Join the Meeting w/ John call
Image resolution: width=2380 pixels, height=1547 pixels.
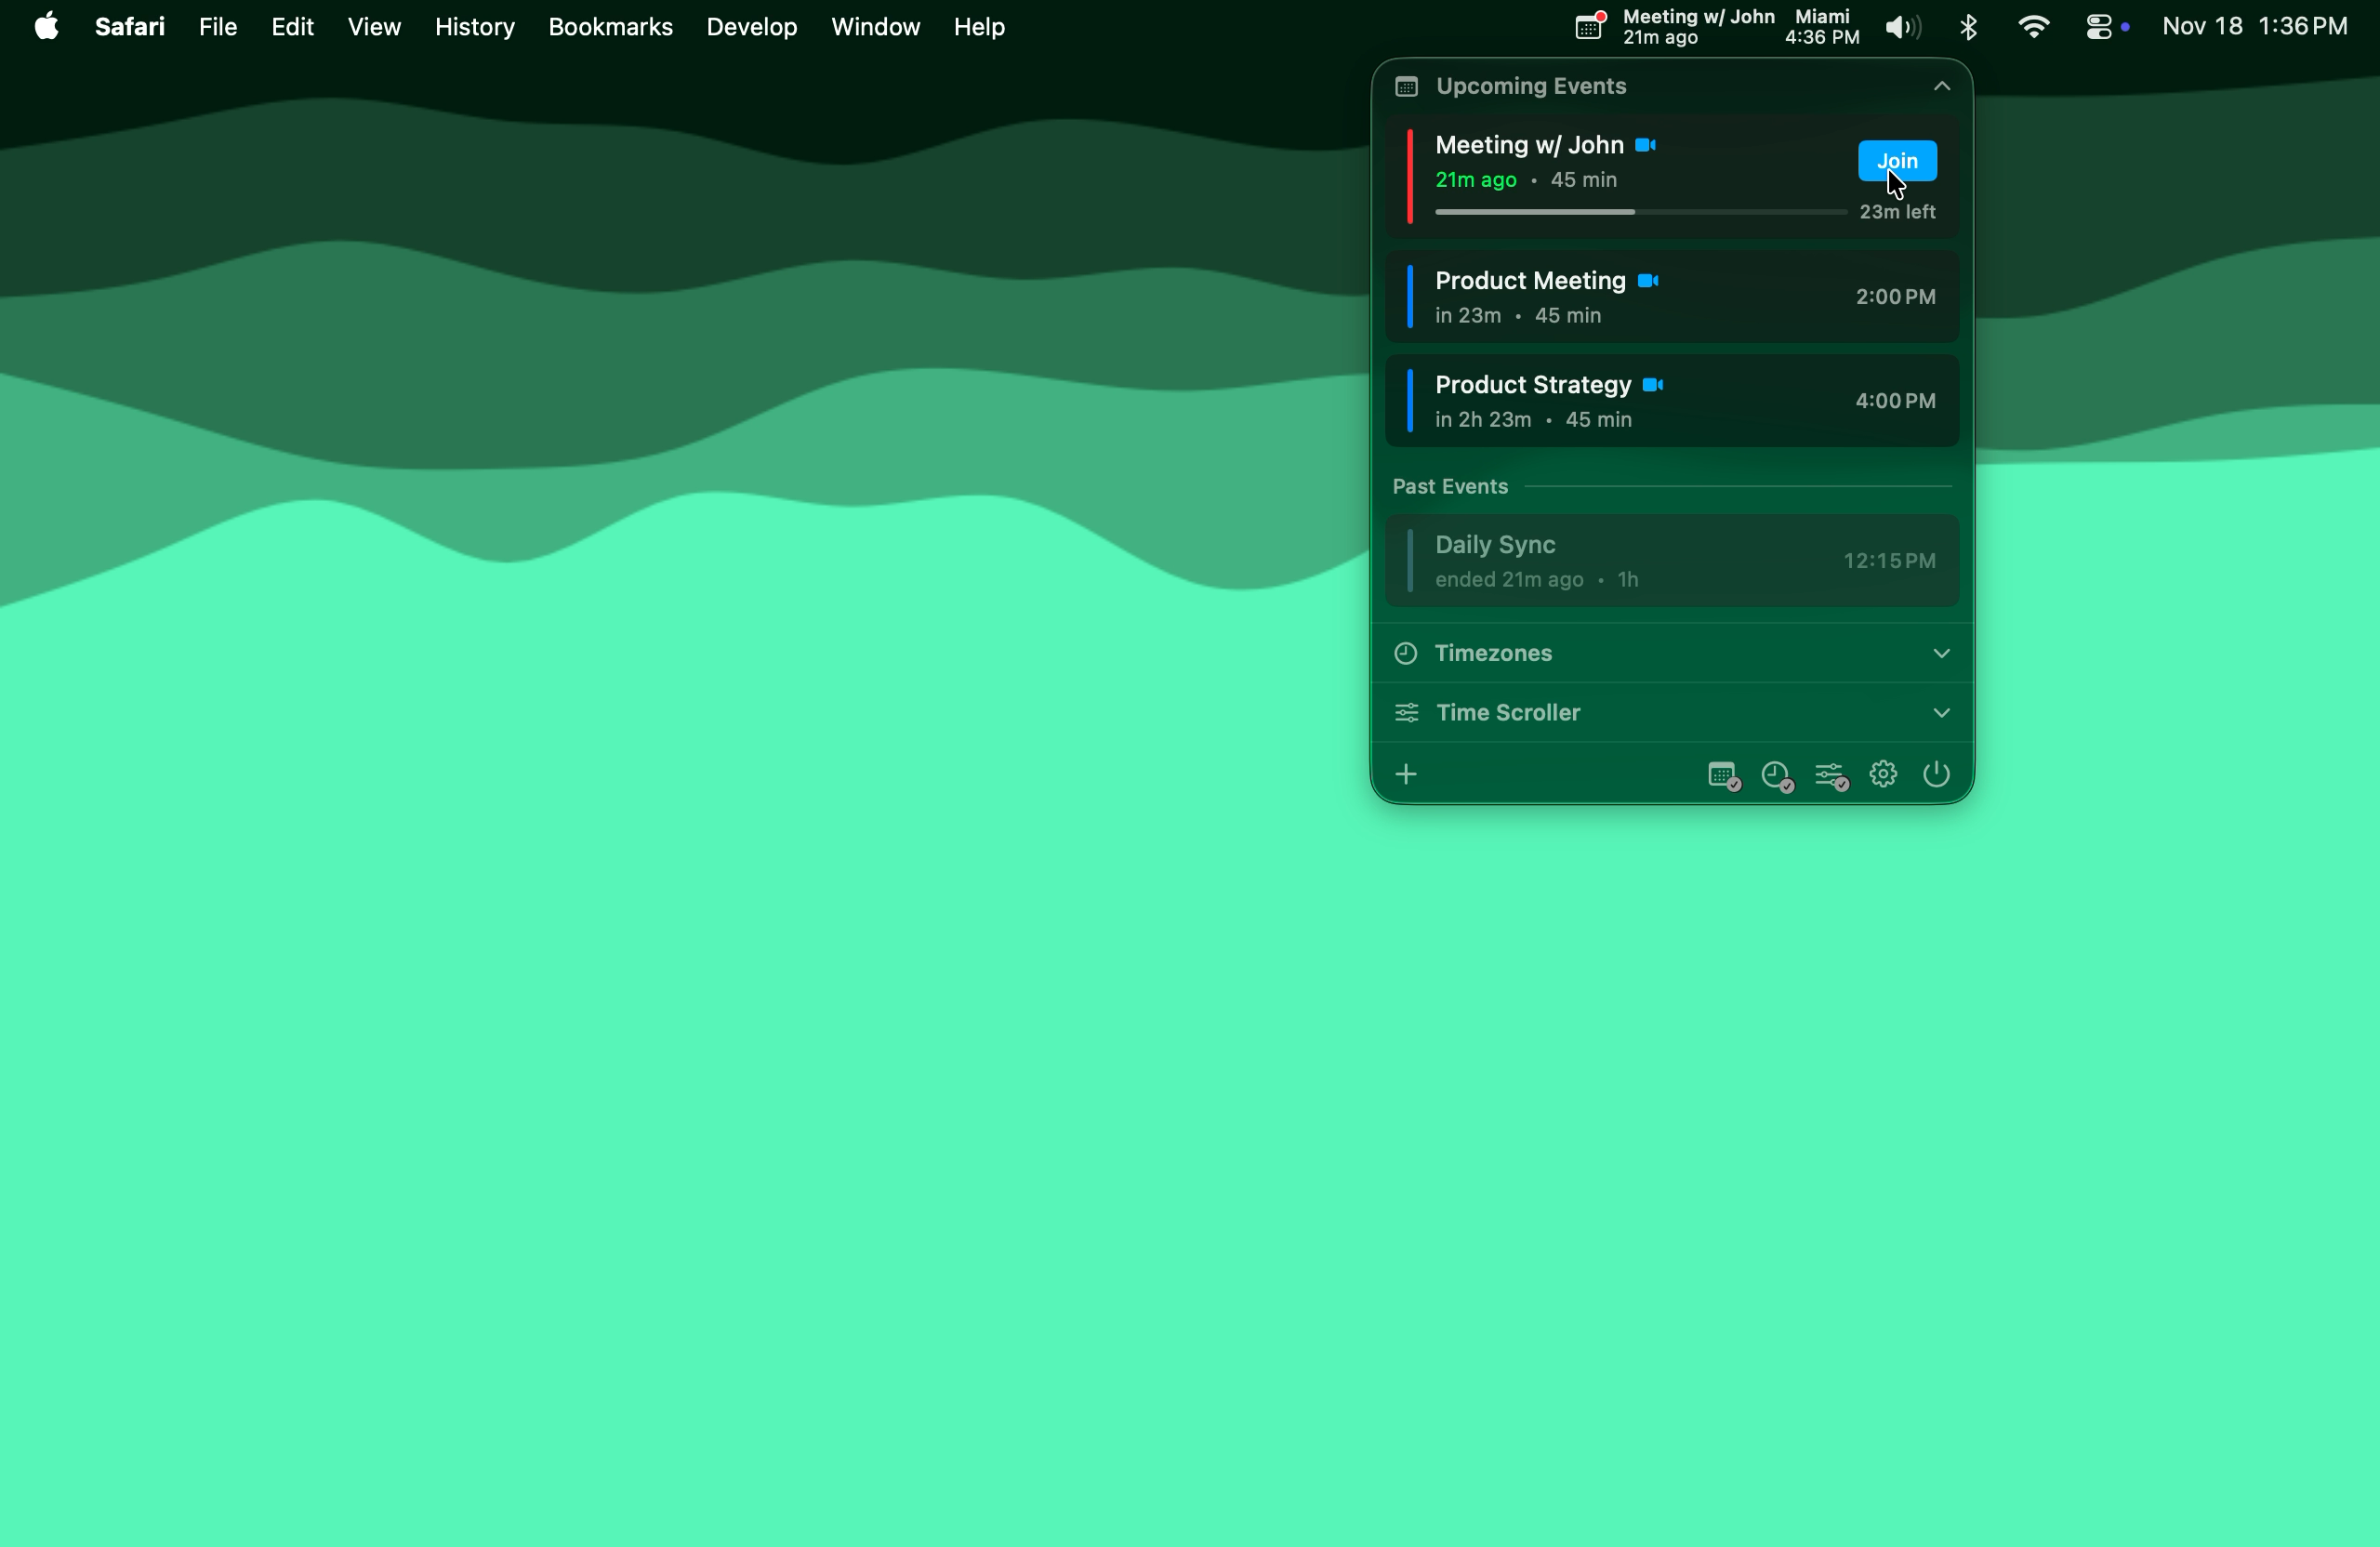pos(1896,160)
